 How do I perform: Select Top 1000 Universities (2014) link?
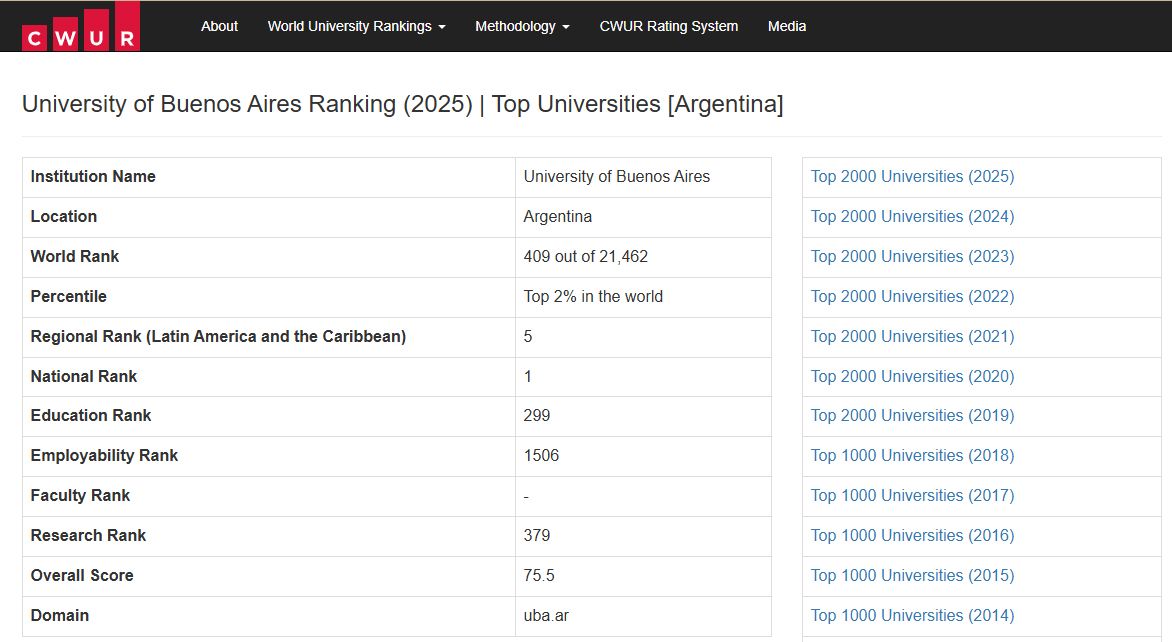(x=912, y=616)
